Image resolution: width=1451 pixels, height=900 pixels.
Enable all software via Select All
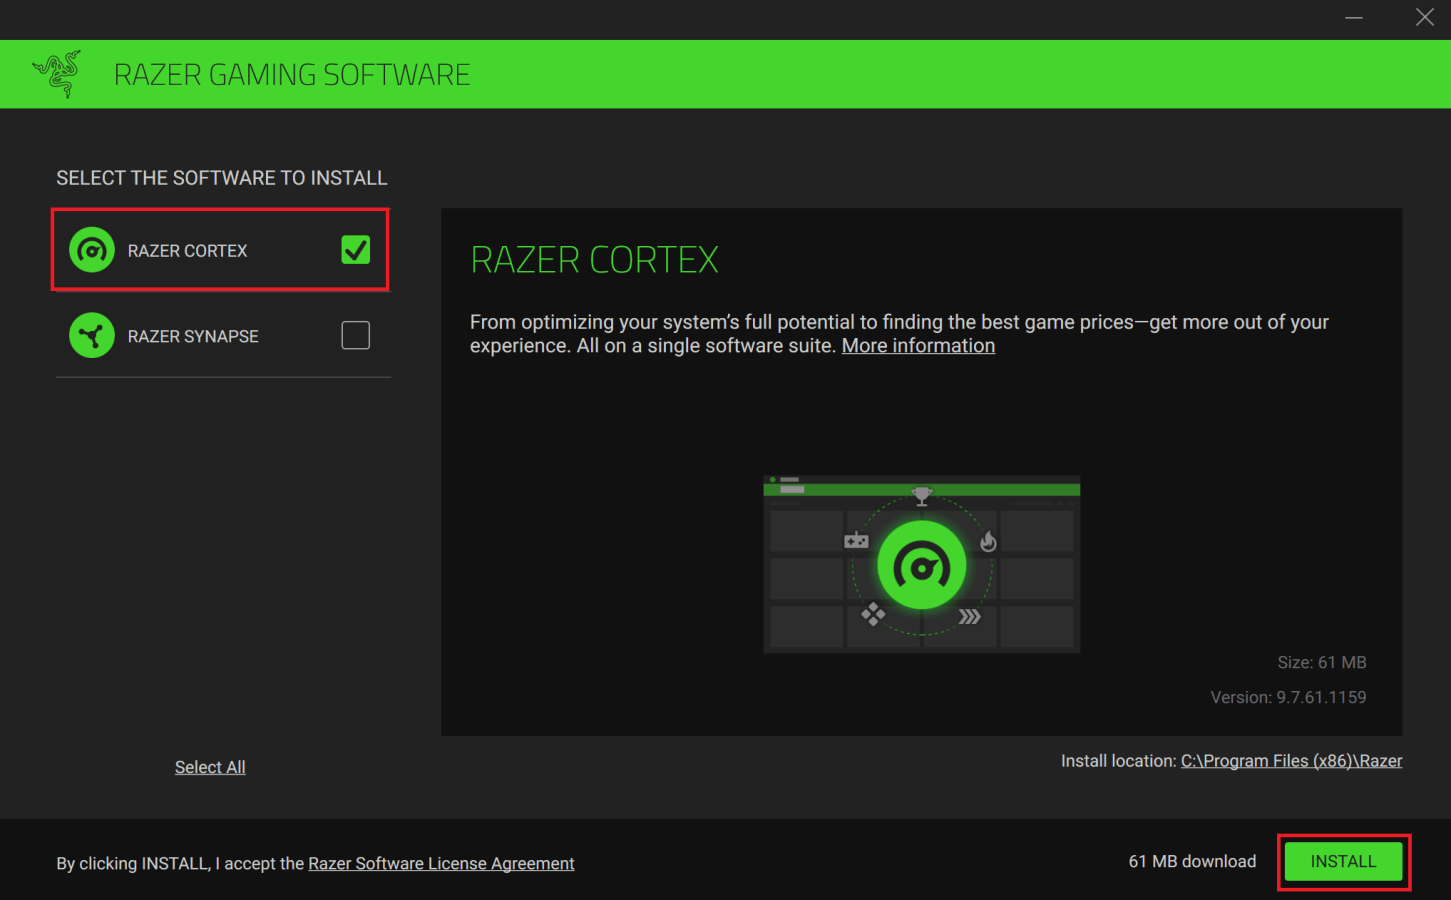click(x=209, y=766)
